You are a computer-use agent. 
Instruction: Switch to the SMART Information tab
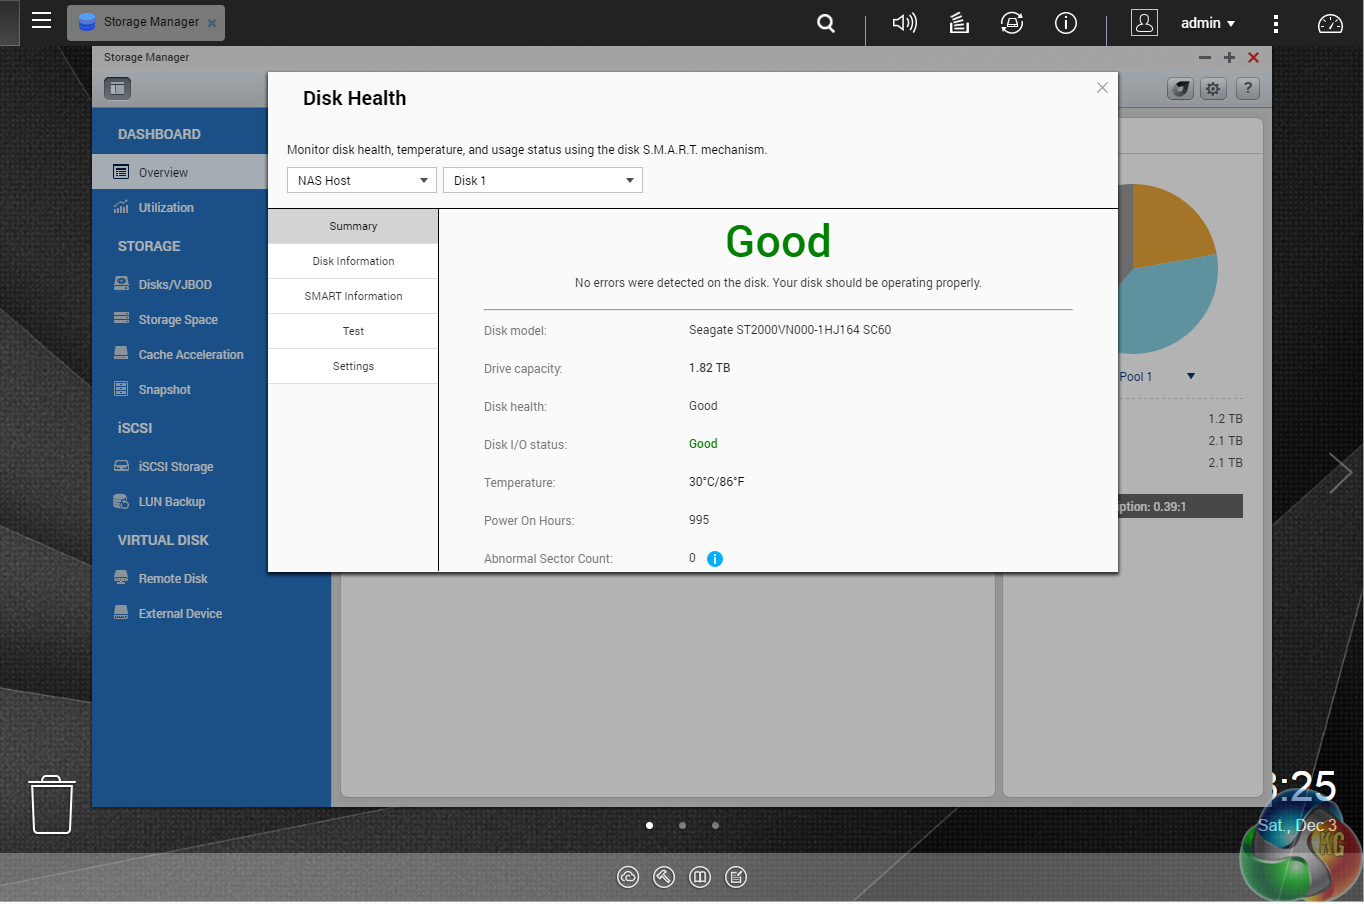tap(353, 296)
